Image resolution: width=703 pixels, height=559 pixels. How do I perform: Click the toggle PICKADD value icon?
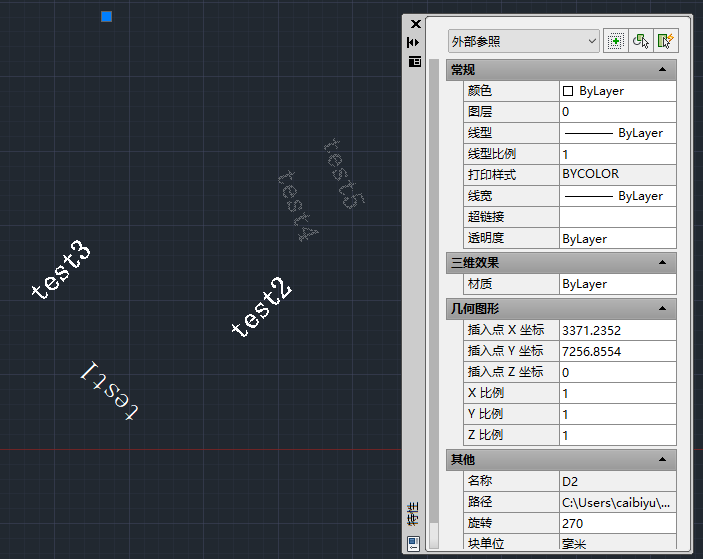[616, 41]
